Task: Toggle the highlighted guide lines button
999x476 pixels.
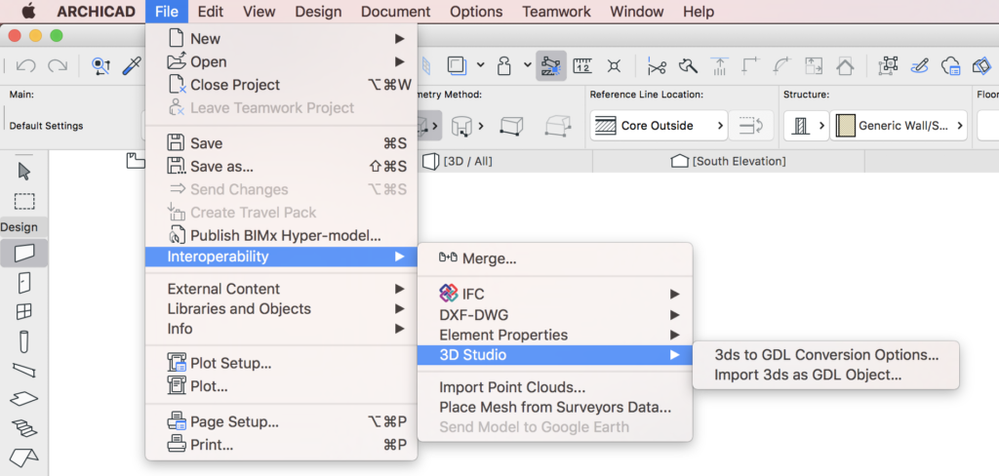Action: (x=550, y=66)
